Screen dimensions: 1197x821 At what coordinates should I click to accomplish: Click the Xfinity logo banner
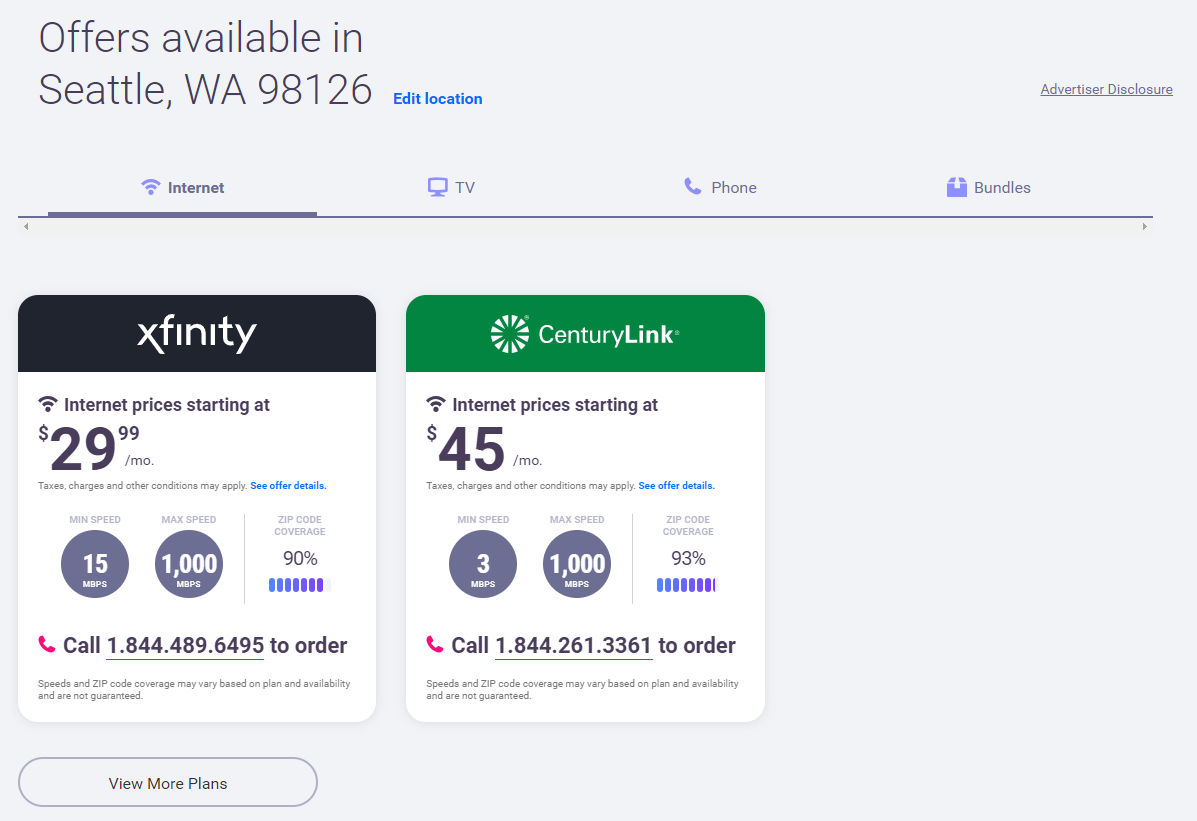(x=197, y=334)
